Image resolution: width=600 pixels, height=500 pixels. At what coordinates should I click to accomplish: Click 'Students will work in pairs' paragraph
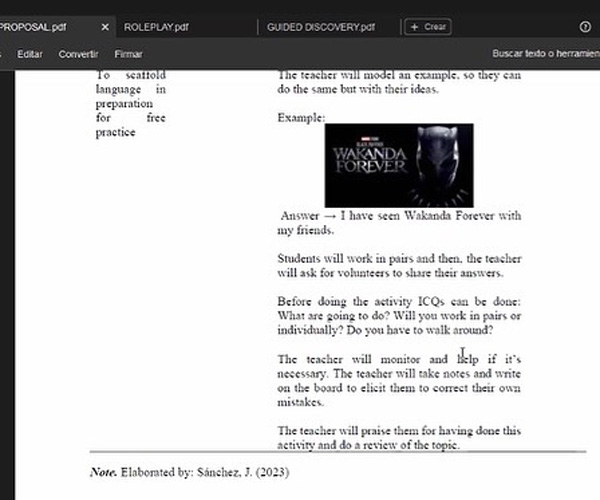(399, 265)
